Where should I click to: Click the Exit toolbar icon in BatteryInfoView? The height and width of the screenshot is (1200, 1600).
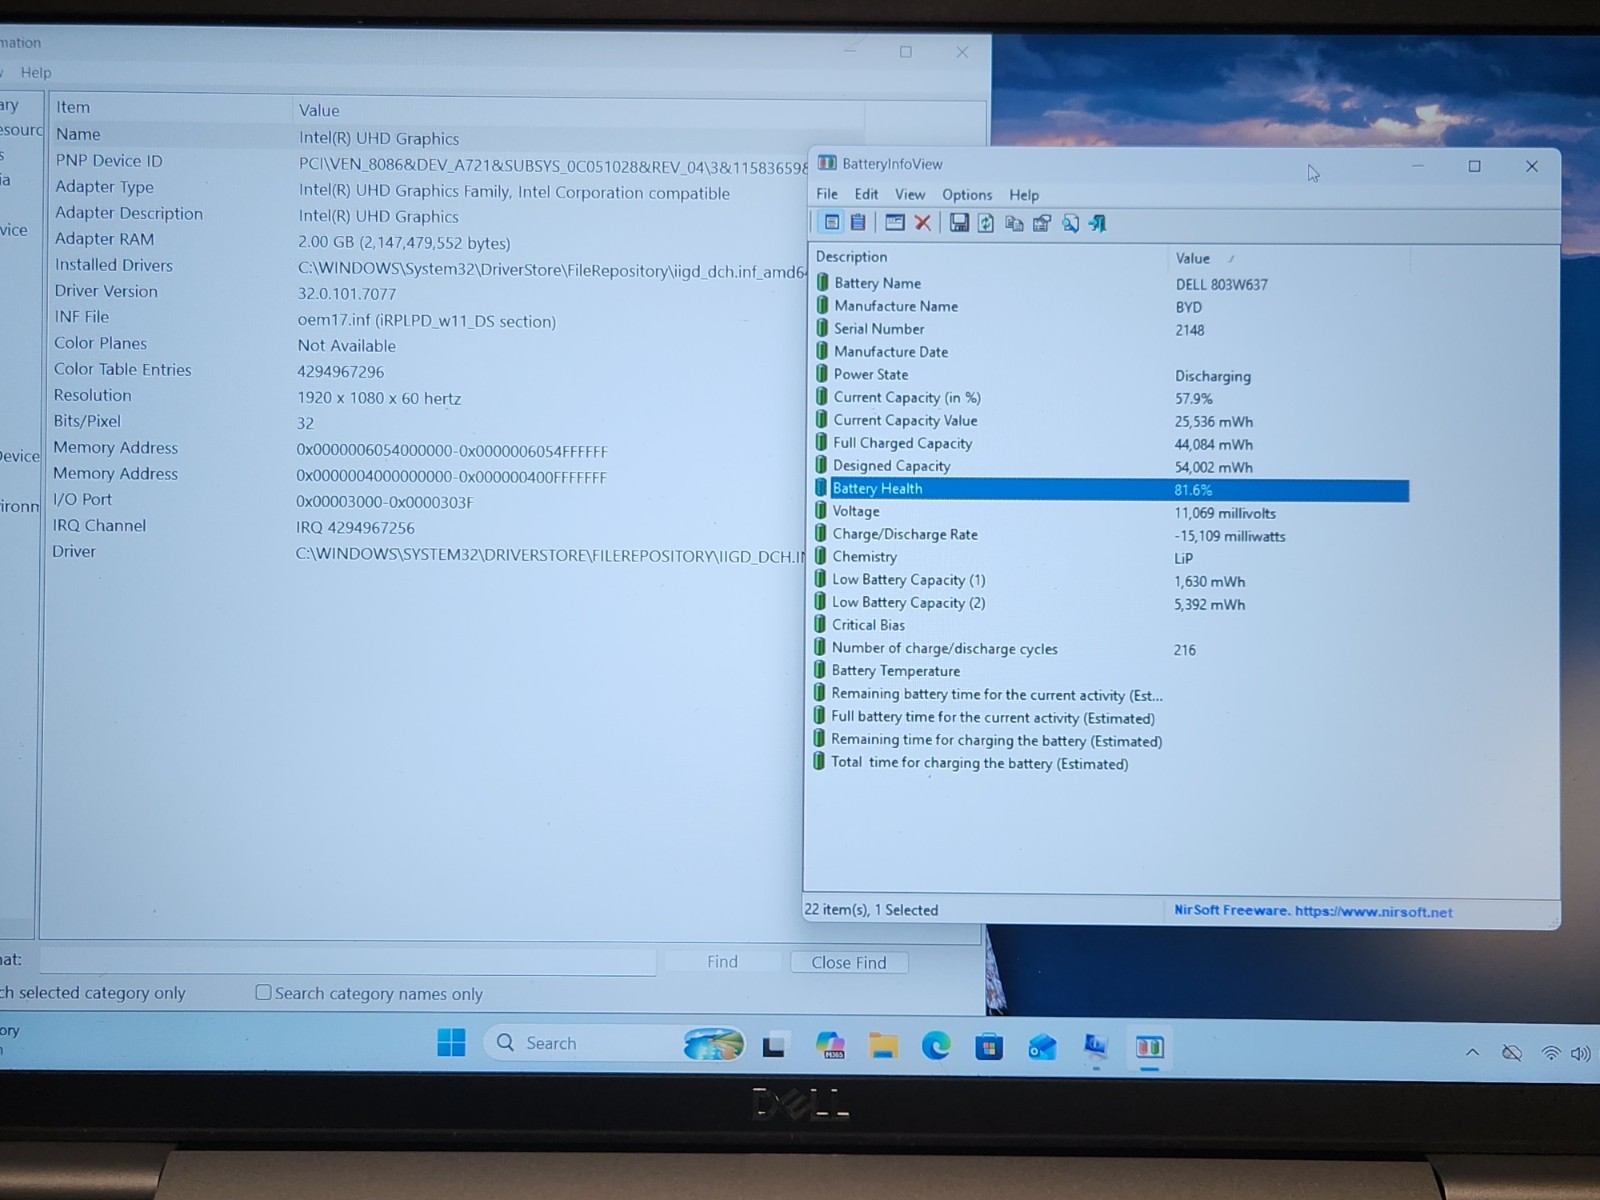click(x=1097, y=223)
